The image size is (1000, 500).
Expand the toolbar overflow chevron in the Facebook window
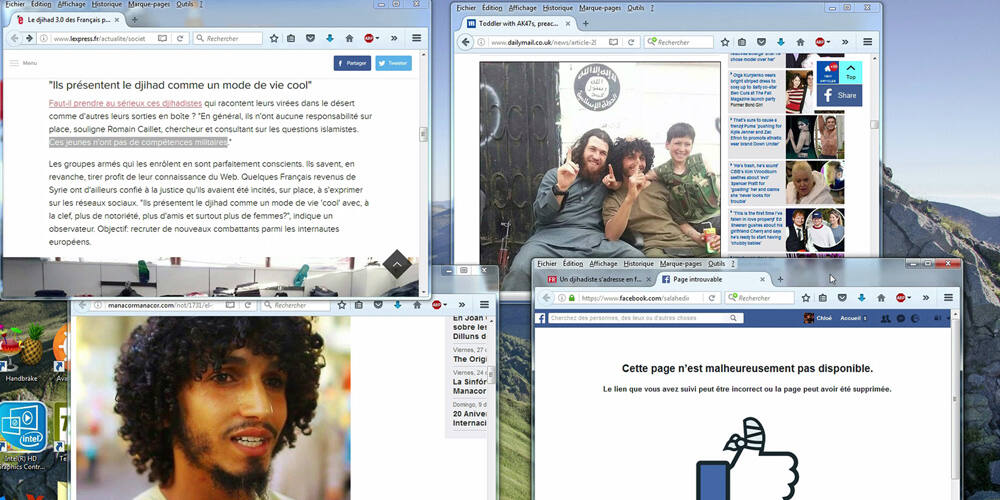(x=925, y=298)
